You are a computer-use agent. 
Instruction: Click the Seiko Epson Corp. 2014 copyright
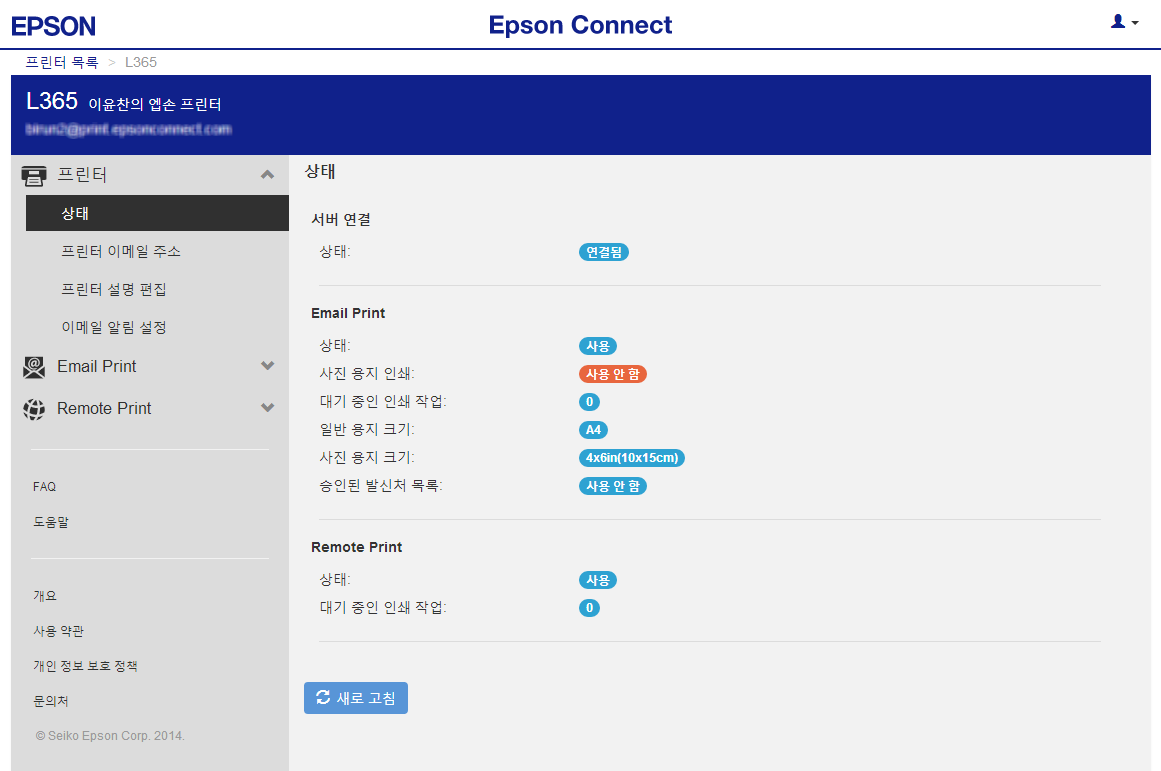click(110, 735)
